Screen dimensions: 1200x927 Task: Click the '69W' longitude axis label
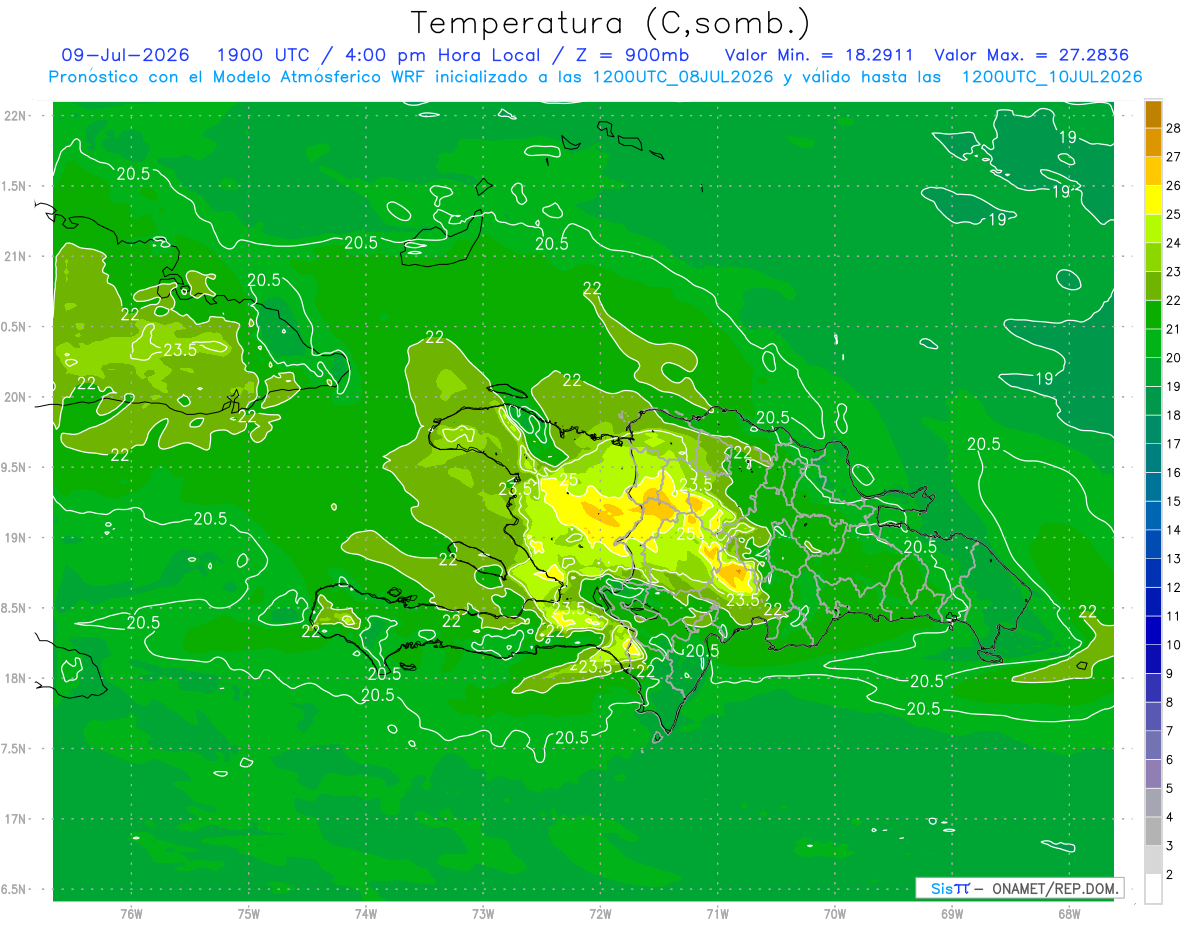click(952, 913)
